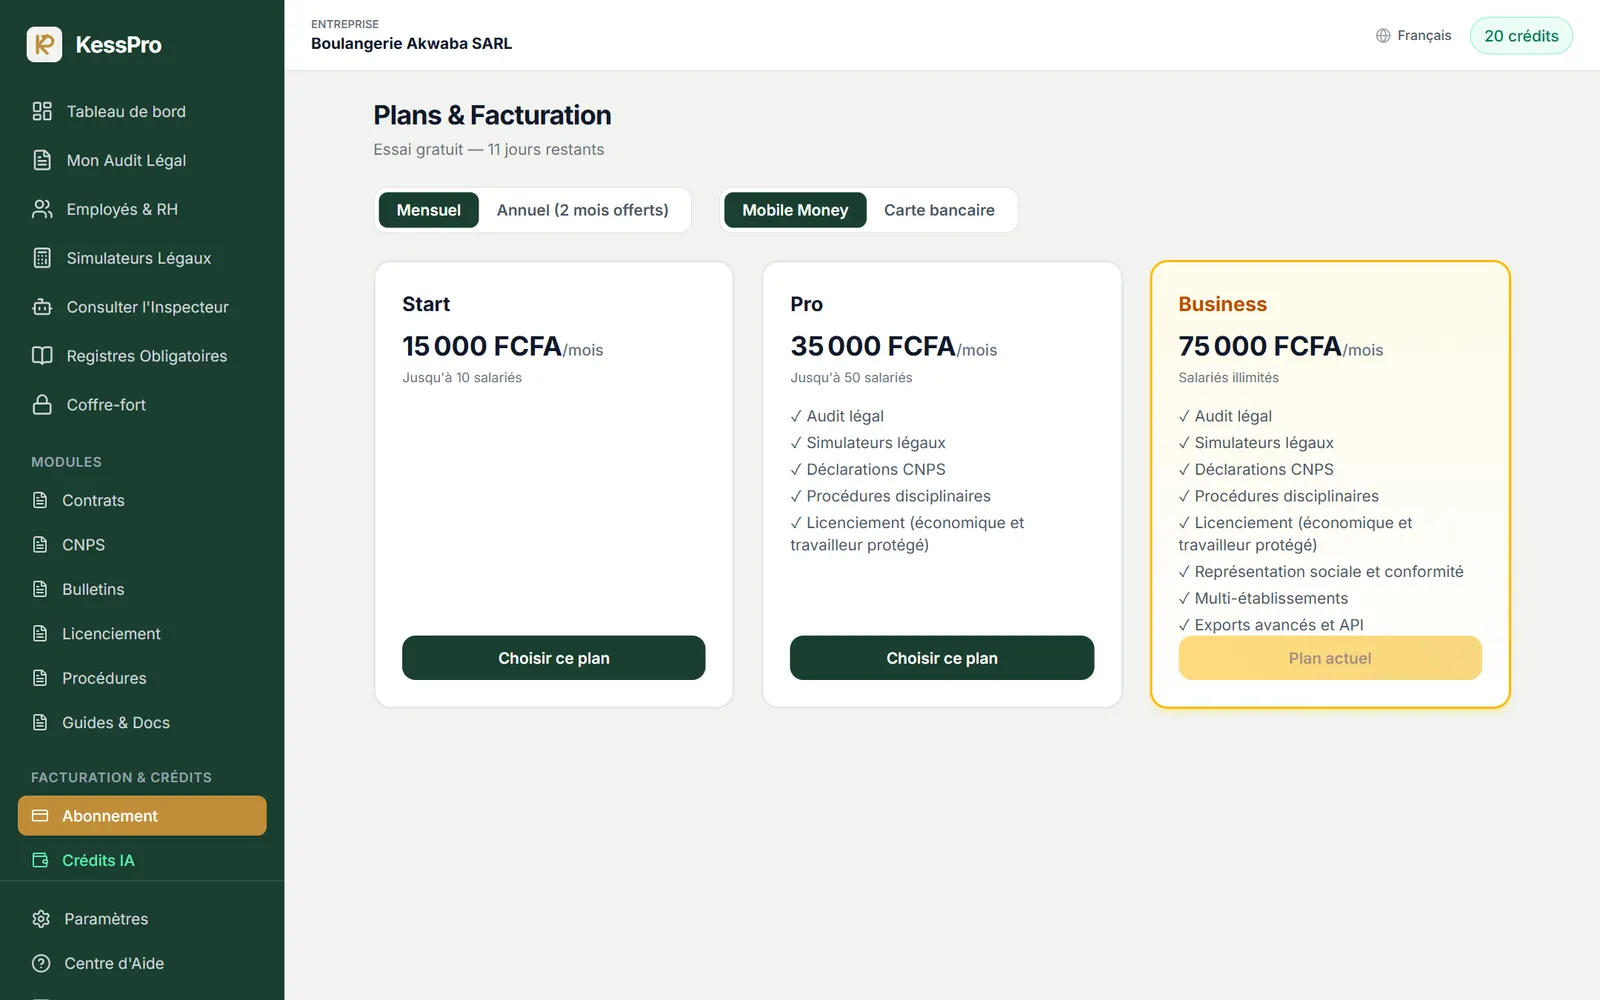1600x1000 pixels.
Task: Click Essai gratuit 11 jours restants text
Action: [x=489, y=150]
